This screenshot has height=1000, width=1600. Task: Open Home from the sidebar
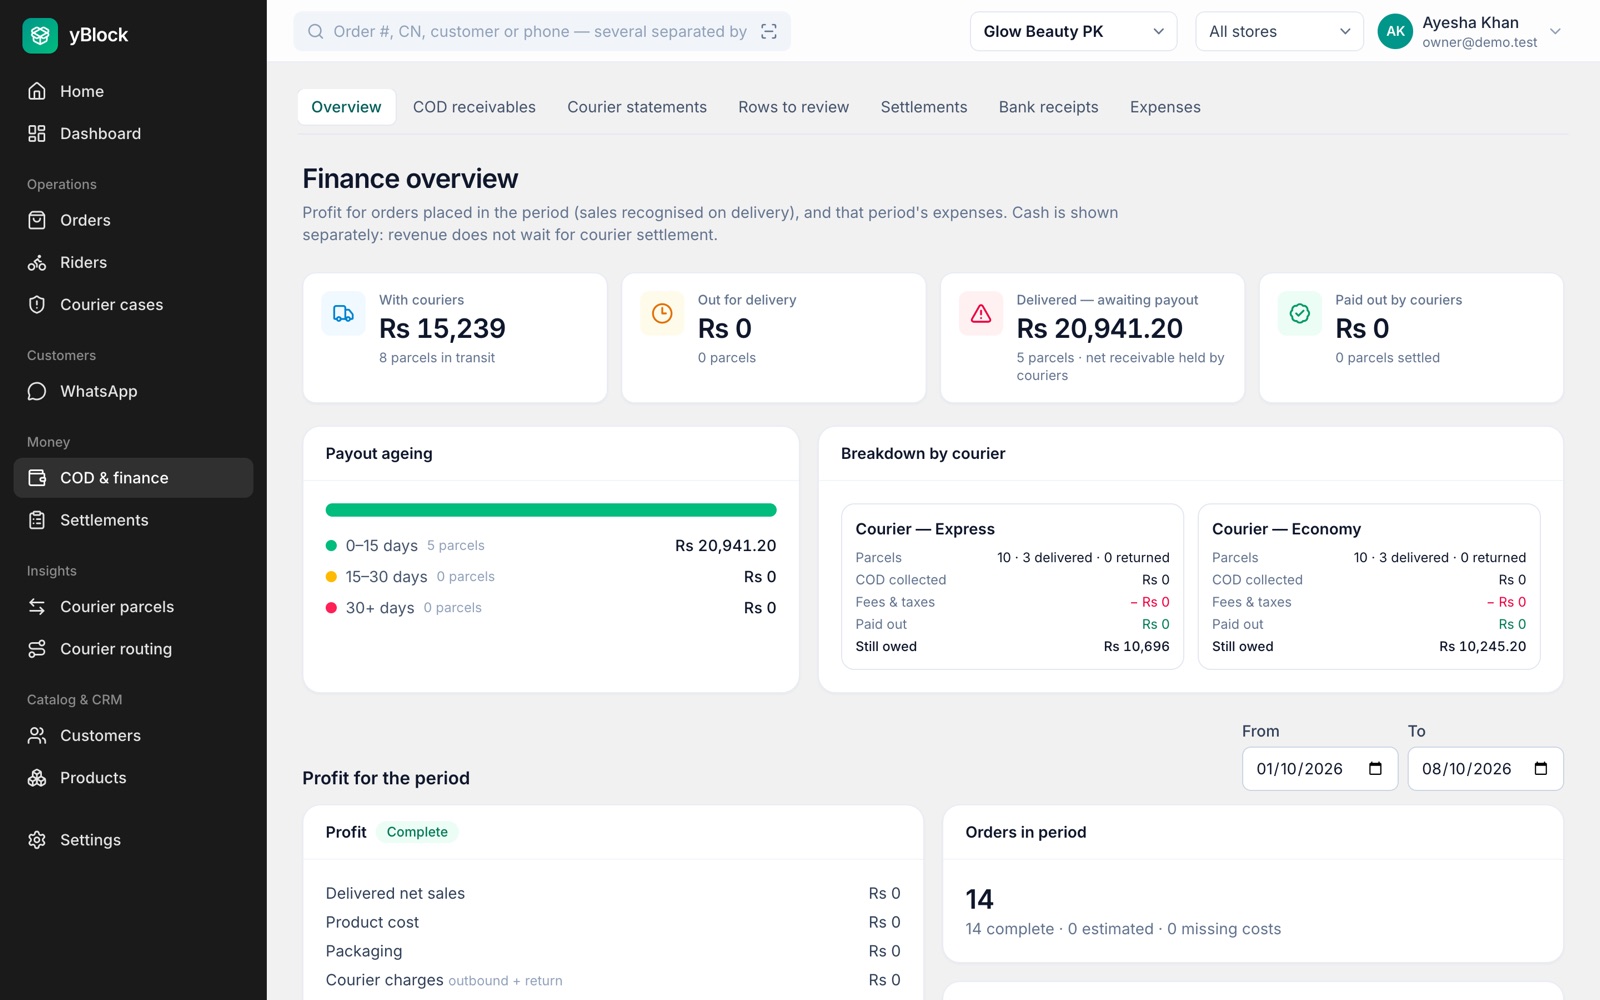coord(133,91)
